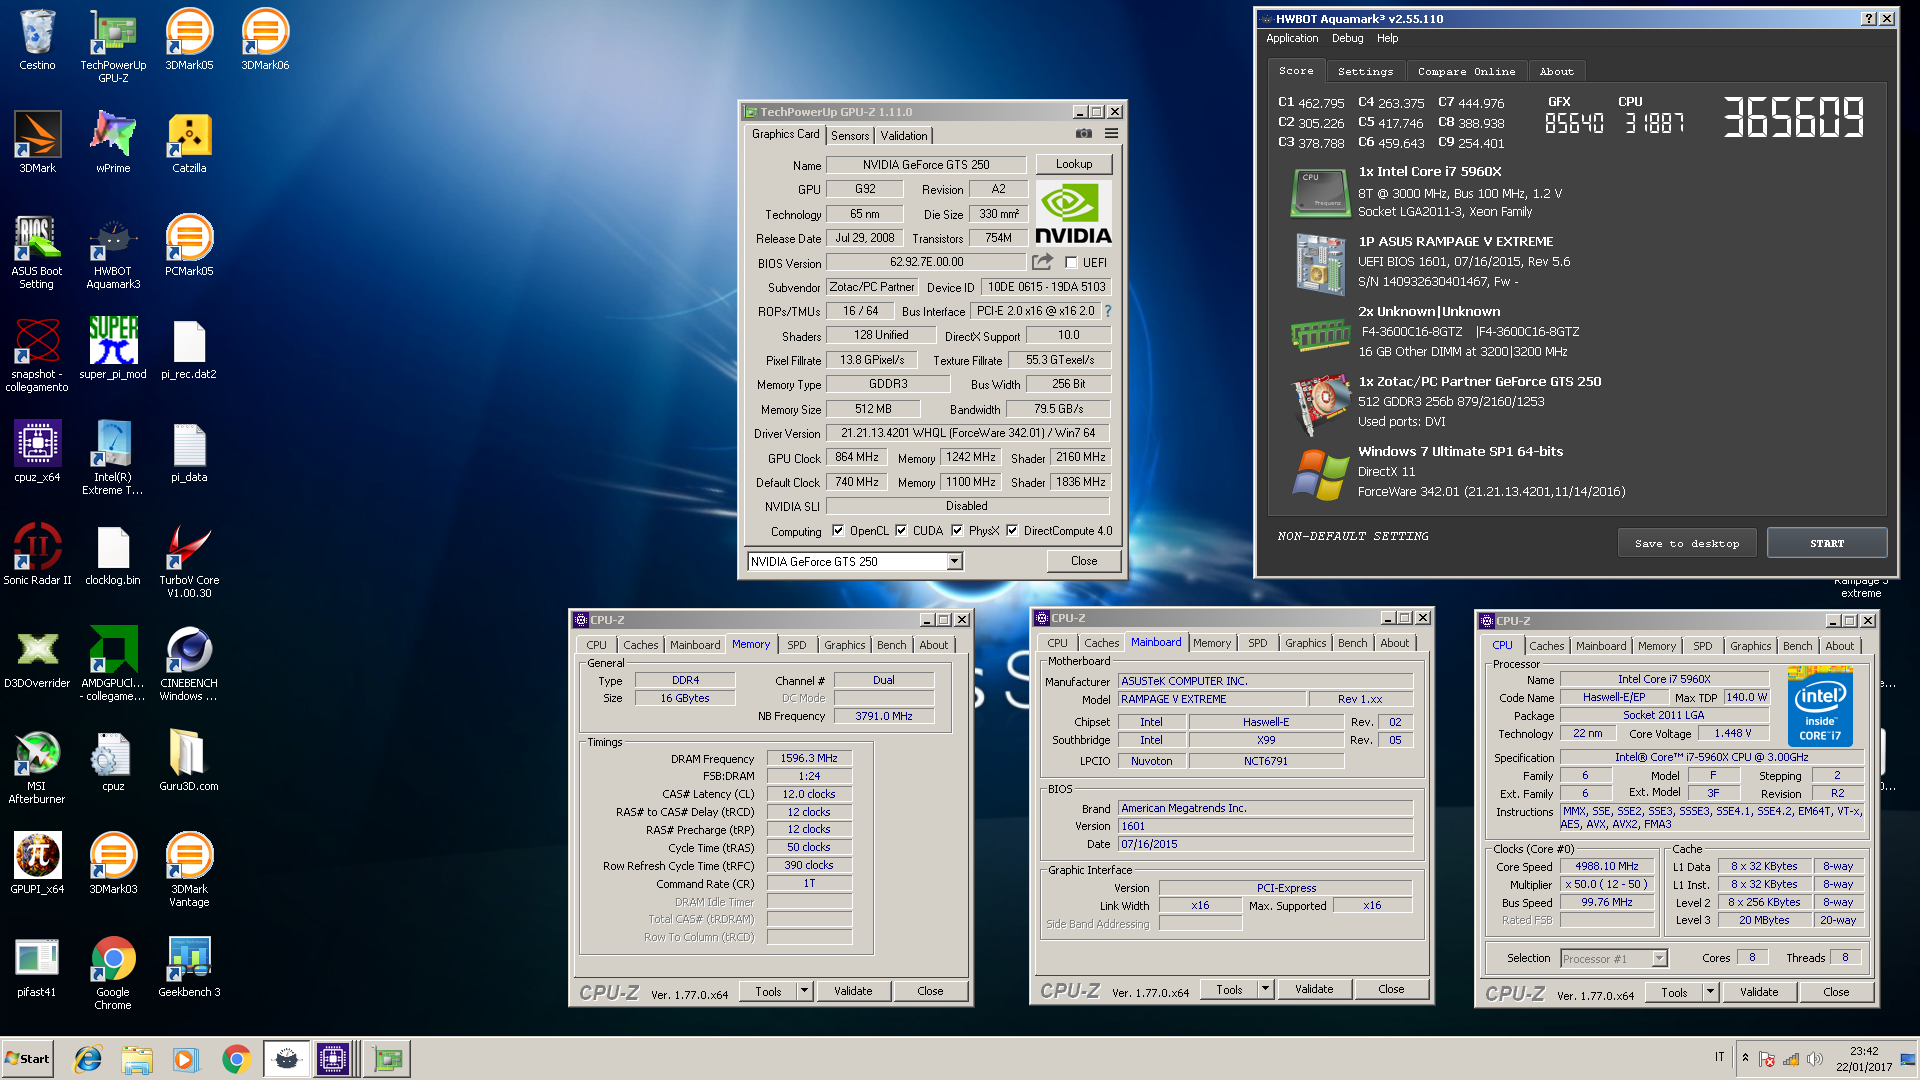Click GPU-Z screenshot camera icon
Viewport: 1920px width, 1080px height.
coord(1083,134)
